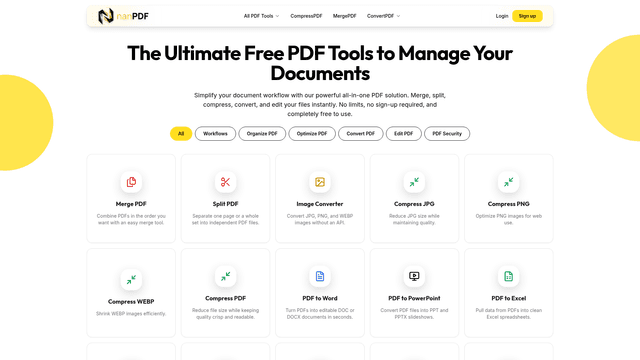
Task: Click the Compress WEBP title
Action: tap(131, 302)
